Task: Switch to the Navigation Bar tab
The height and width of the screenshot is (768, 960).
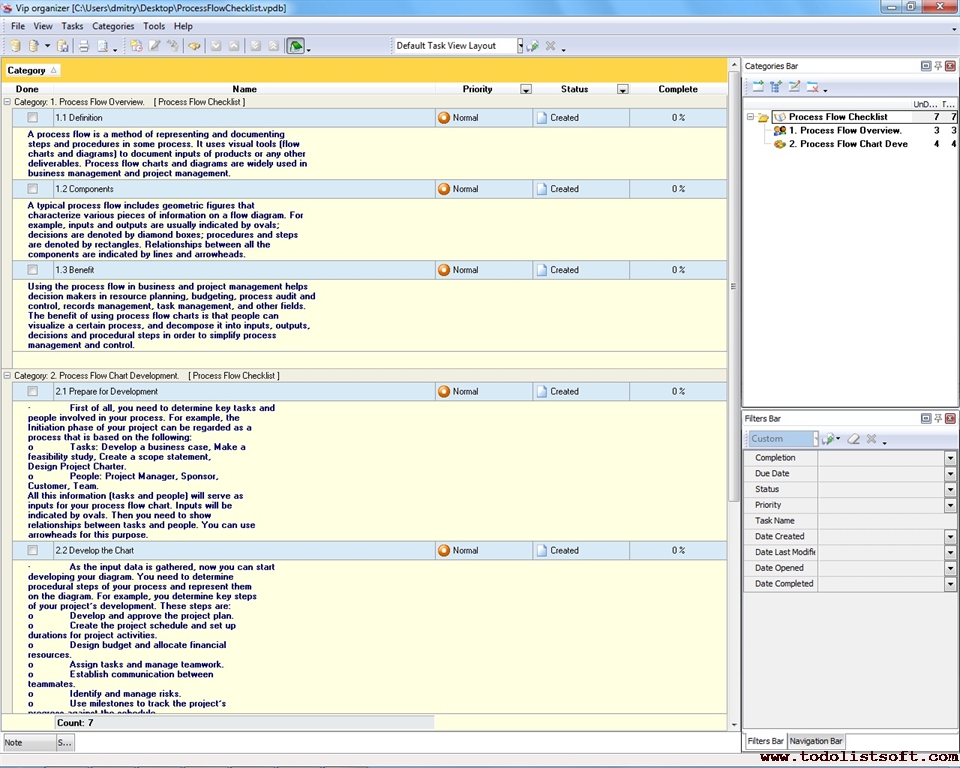Action: pyautogui.click(x=816, y=741)
